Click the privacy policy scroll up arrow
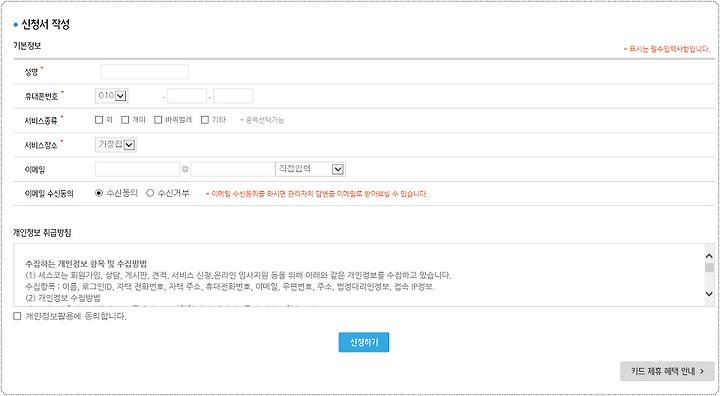720x396 pixels. (709, 256)
